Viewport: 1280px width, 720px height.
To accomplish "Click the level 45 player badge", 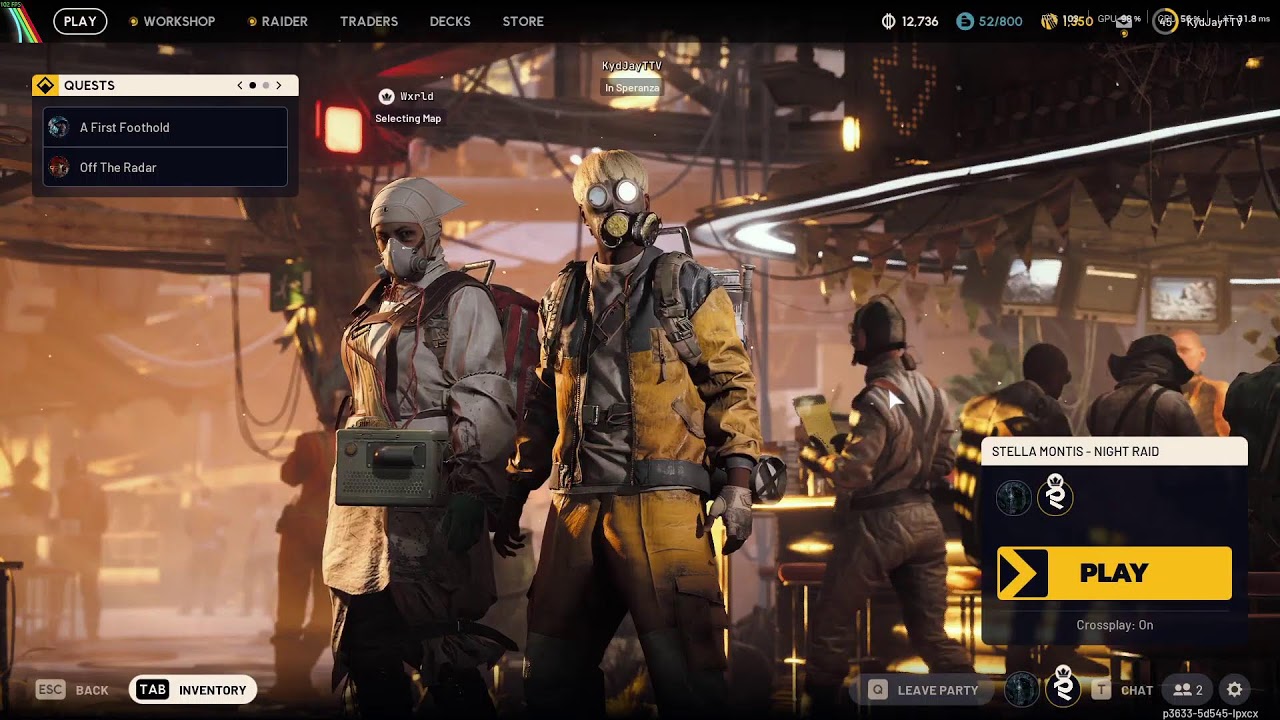I will click(x=1165, y=21).
